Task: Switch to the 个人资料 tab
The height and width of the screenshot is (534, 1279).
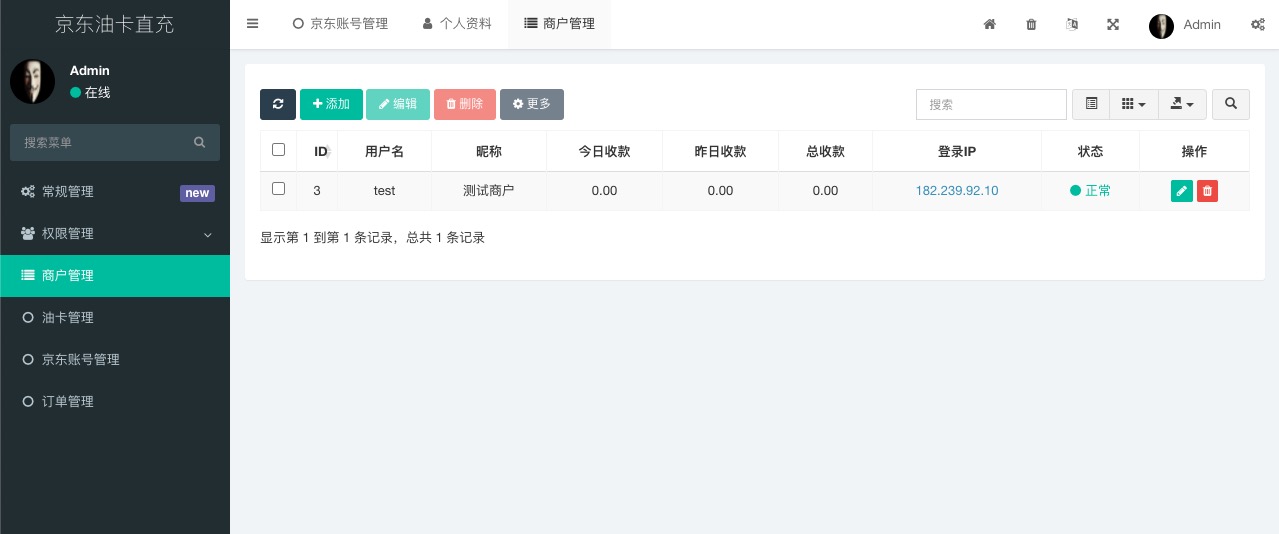Action: (x=457, y=24)
